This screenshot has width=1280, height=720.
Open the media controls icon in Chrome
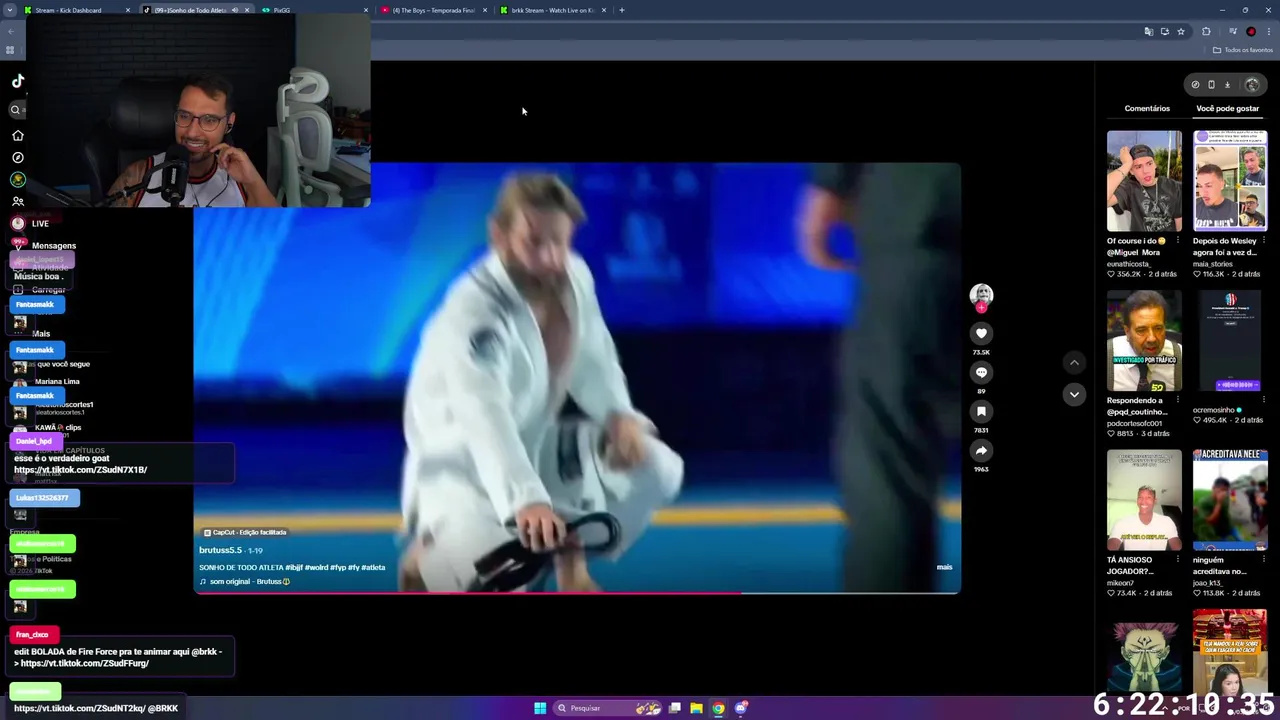point(1232,32)
